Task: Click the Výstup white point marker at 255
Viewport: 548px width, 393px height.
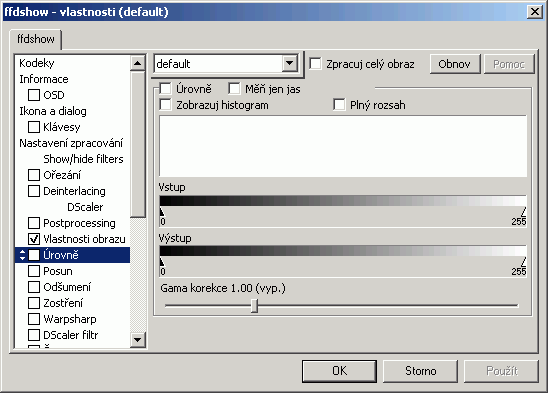Action: click(523, 262)
